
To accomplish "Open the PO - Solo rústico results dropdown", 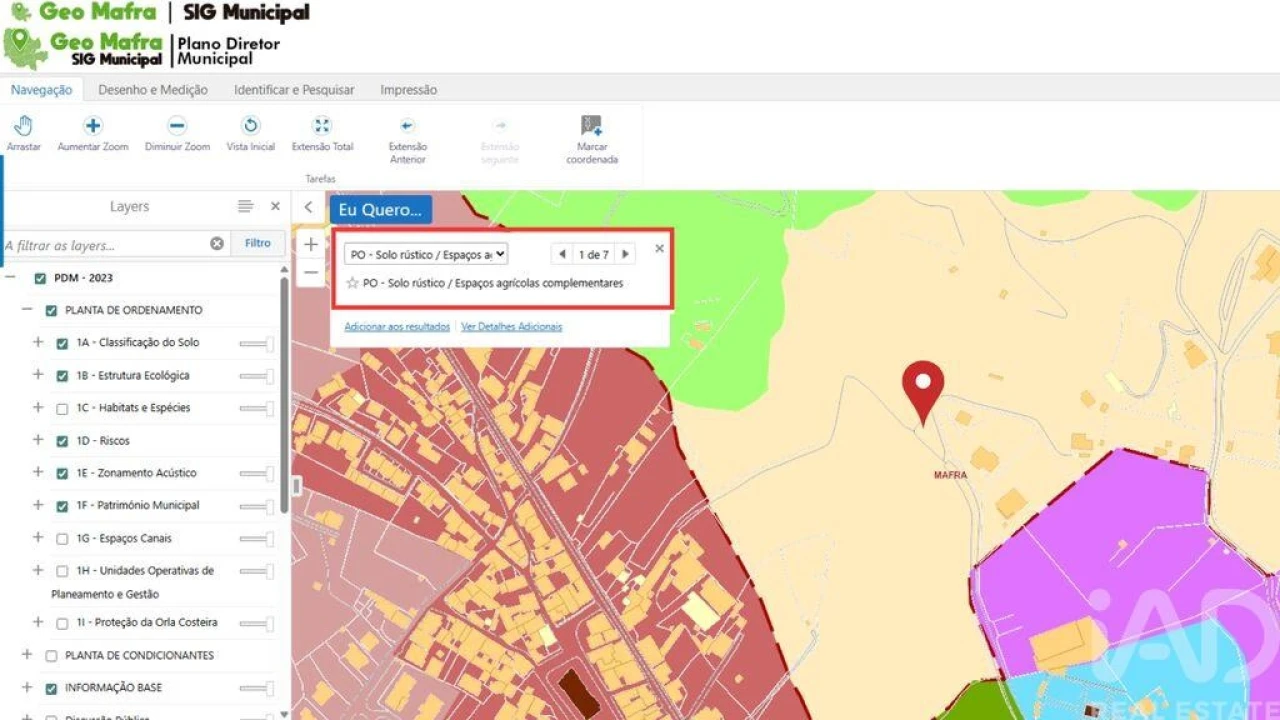I will click(426, 255).
